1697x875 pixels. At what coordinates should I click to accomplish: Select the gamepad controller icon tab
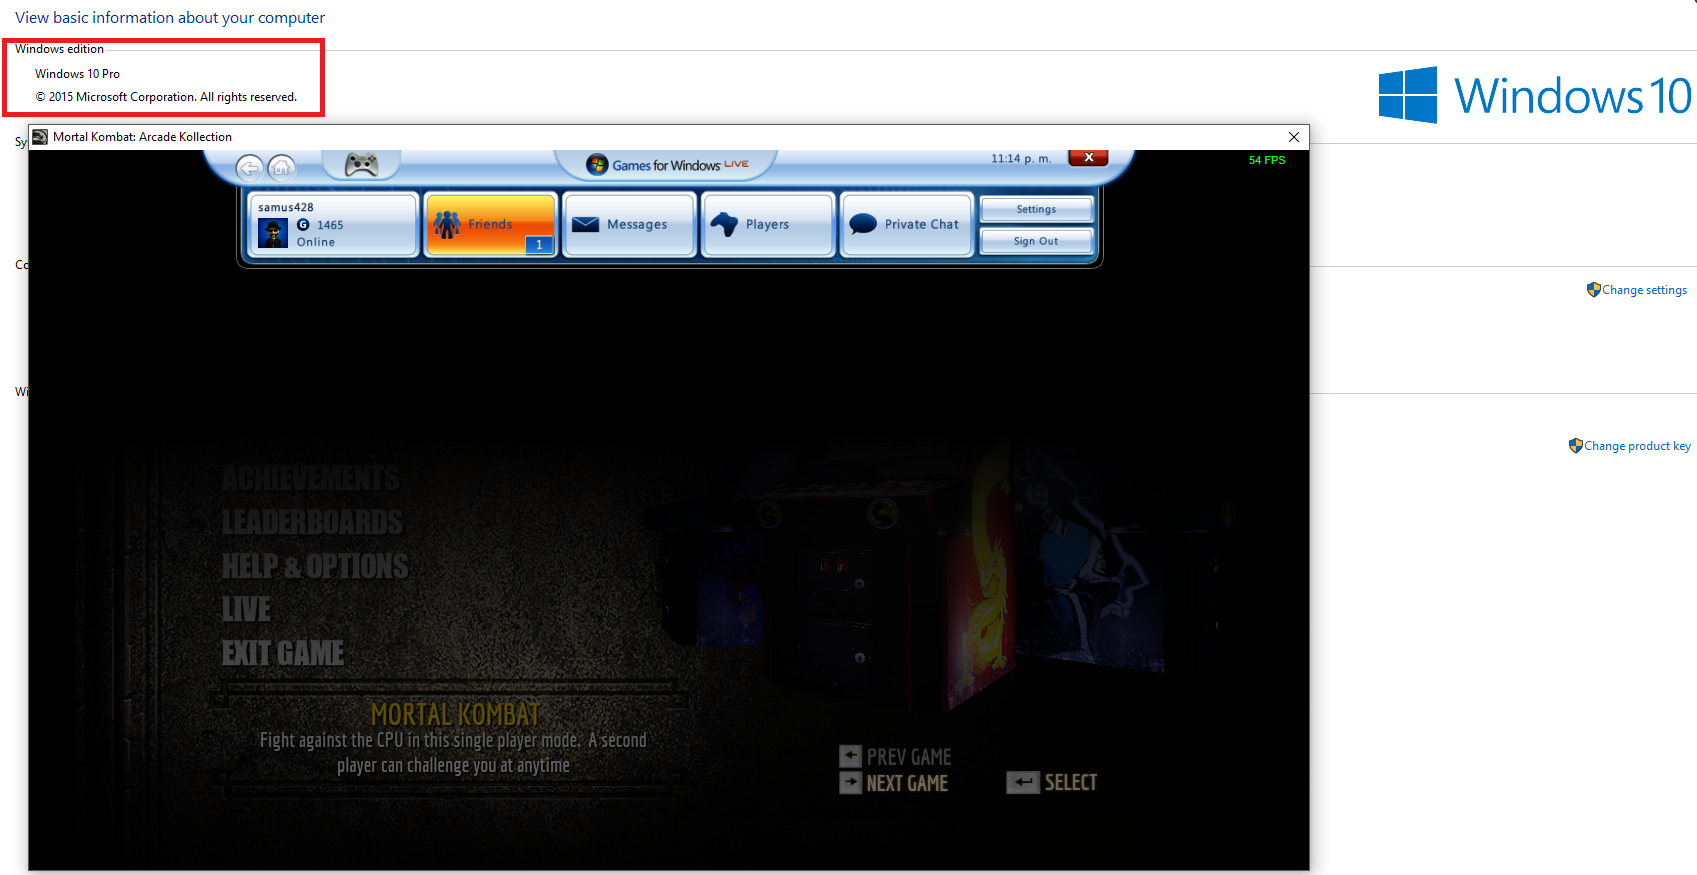point(361,164)
